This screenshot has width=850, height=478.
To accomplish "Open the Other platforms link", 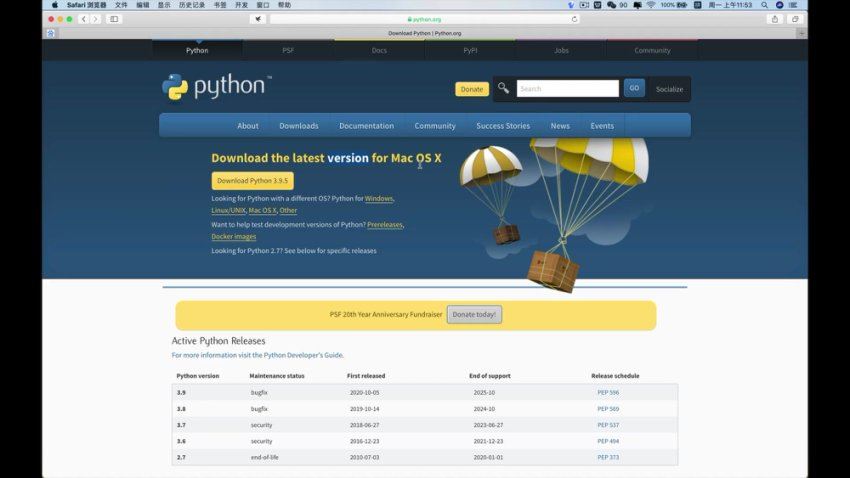I will pos(288,210).
